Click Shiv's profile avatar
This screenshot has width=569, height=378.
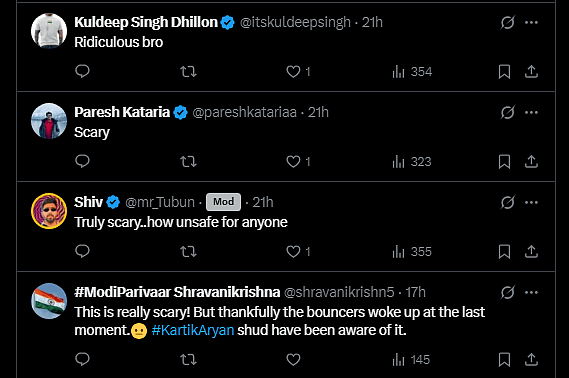49,211
